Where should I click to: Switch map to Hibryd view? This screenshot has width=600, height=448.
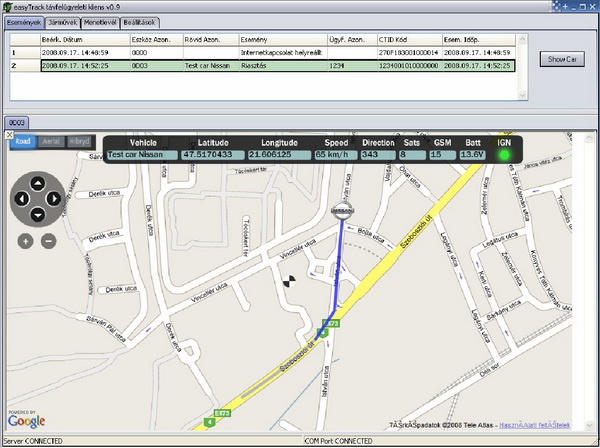click(79, 142)
